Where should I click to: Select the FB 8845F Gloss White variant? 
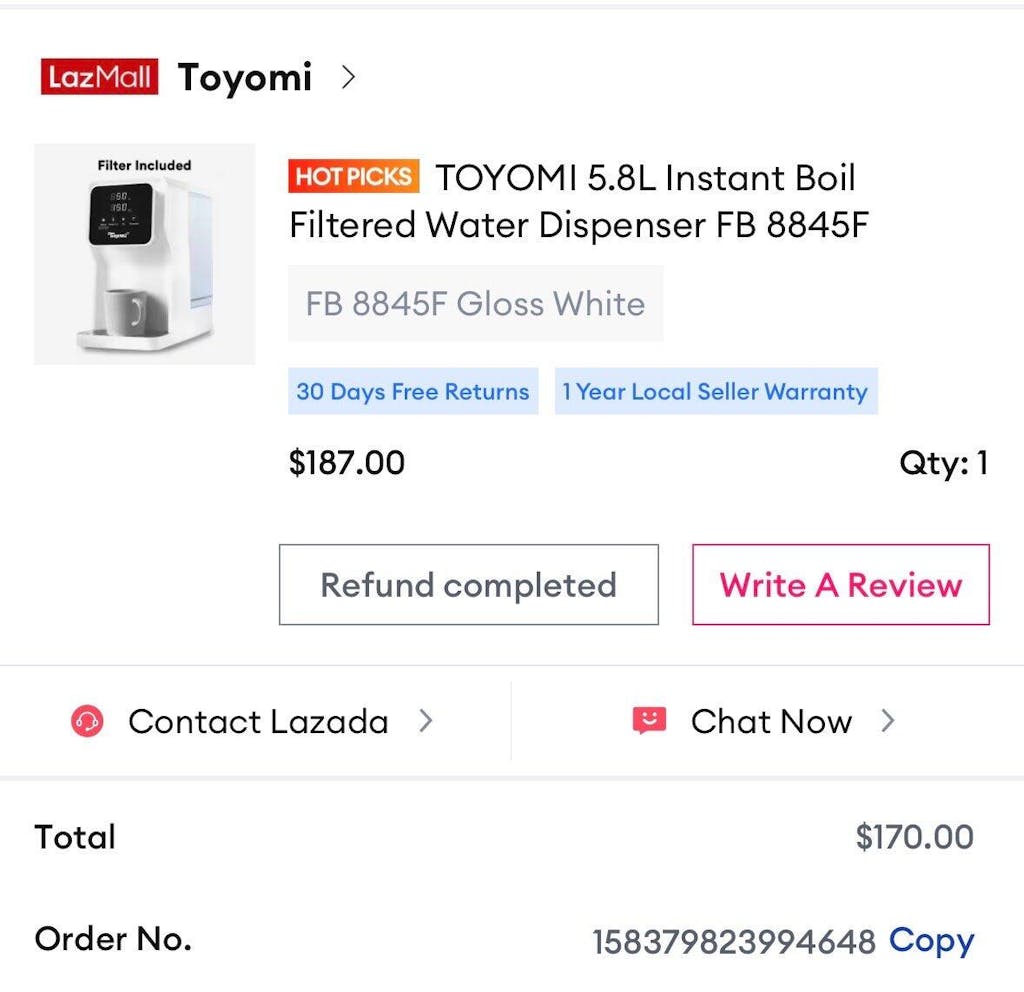click(475, 304)
